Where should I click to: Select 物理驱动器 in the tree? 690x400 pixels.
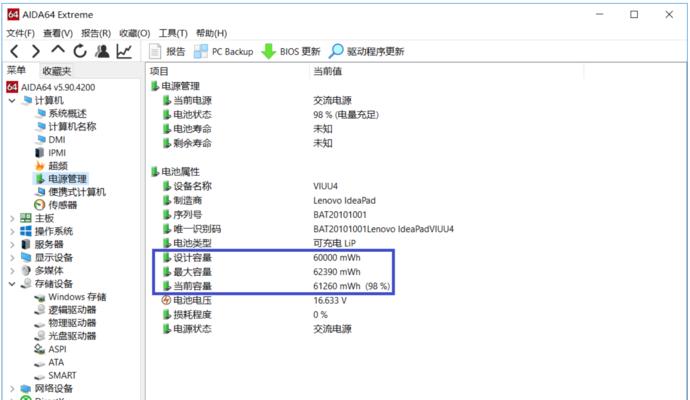[x=66, y=323]
